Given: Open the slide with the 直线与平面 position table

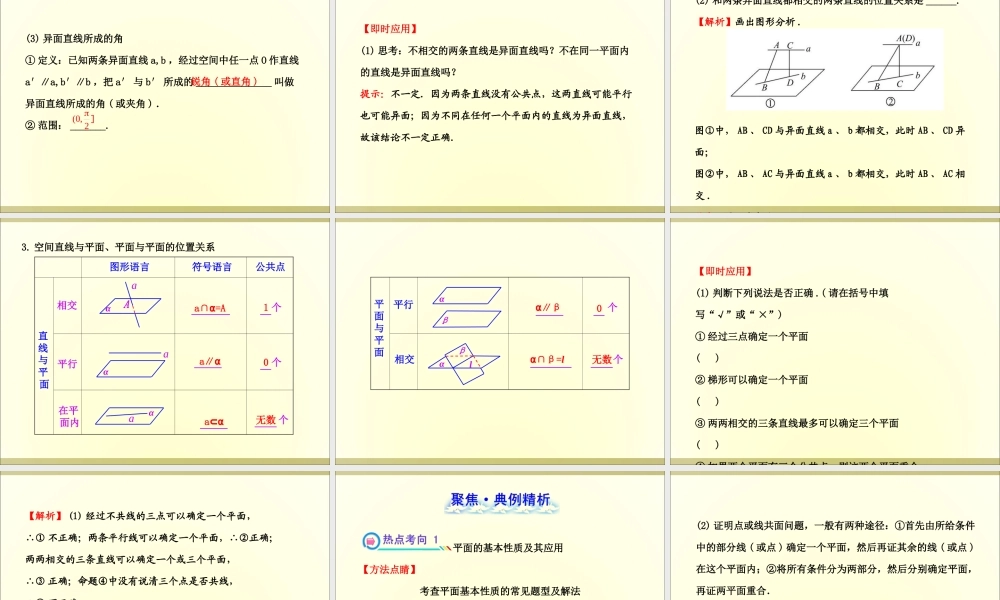Looking at the screenshot, I should tap(165, 341).
